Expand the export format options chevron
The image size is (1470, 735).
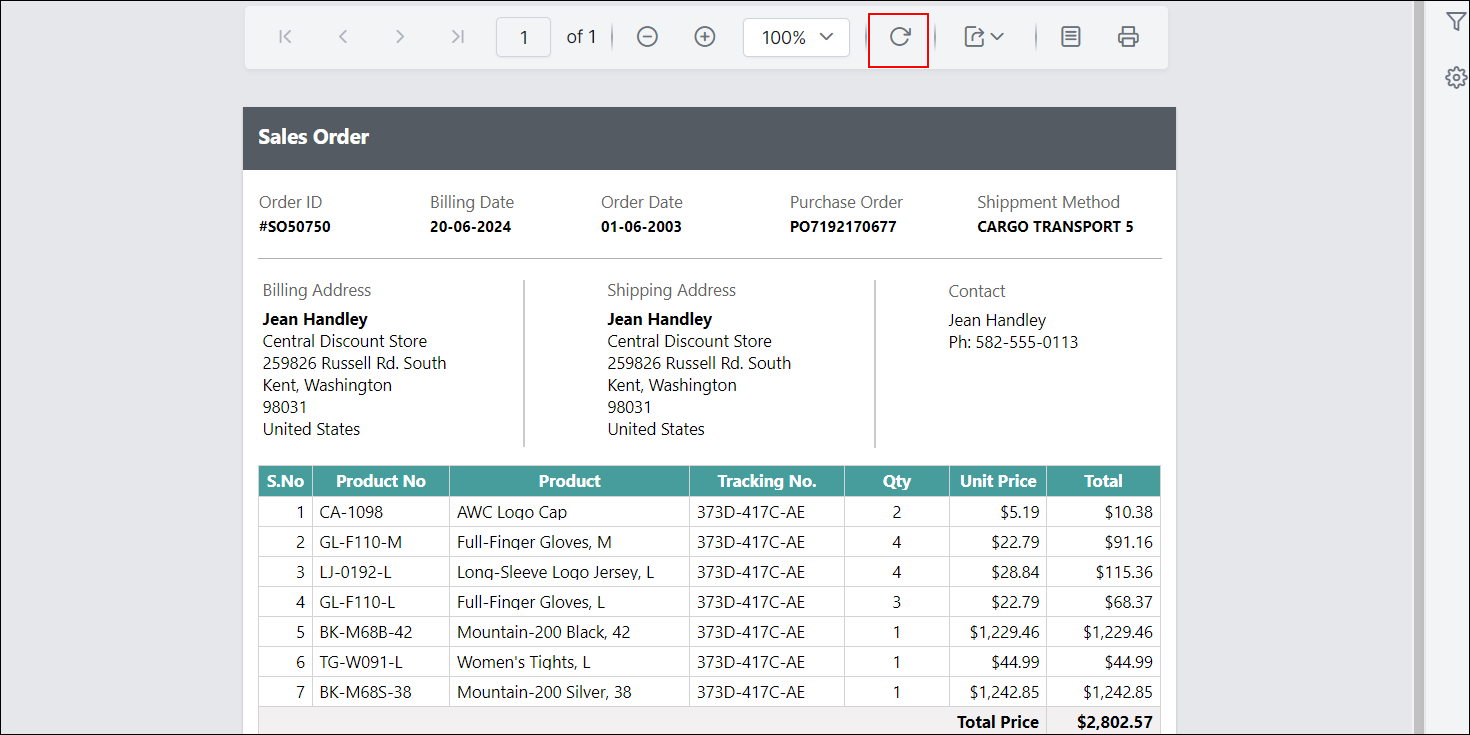tap(996, 36)
